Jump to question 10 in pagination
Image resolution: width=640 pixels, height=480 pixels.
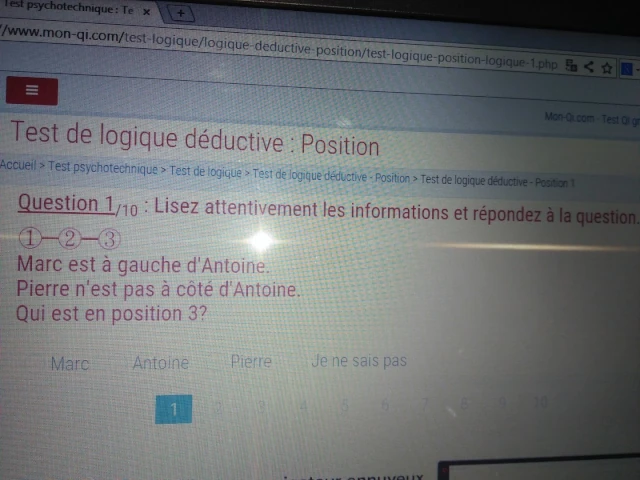pos(540,403)
